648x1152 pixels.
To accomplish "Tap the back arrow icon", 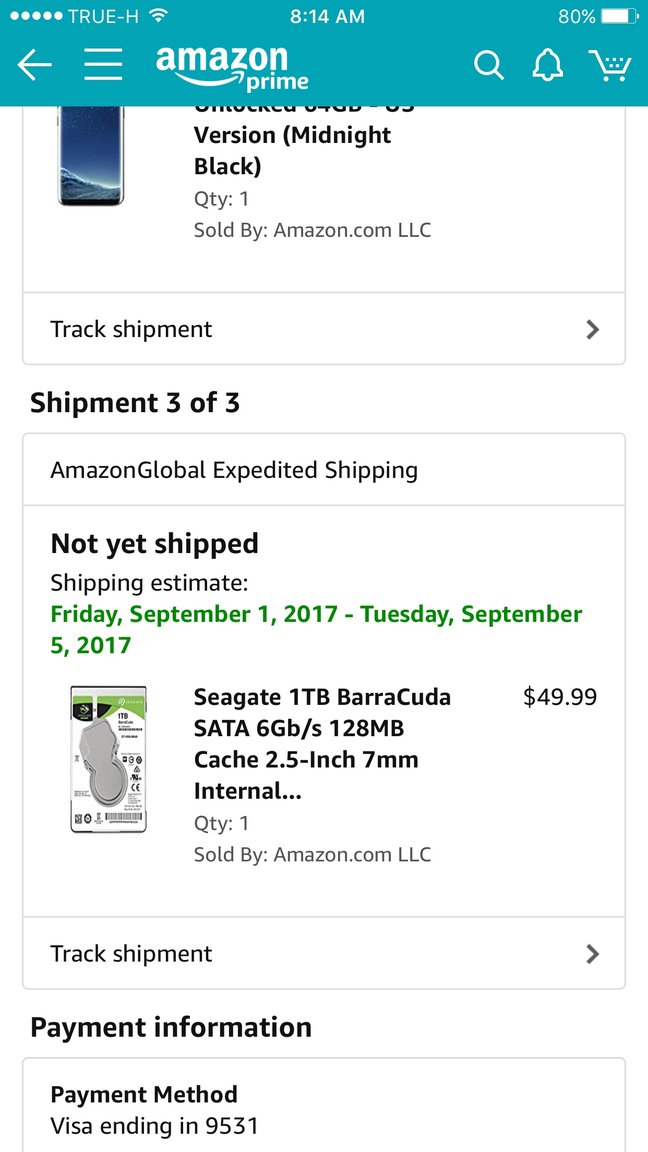I will pyautogui.click(x=34, y=66).
